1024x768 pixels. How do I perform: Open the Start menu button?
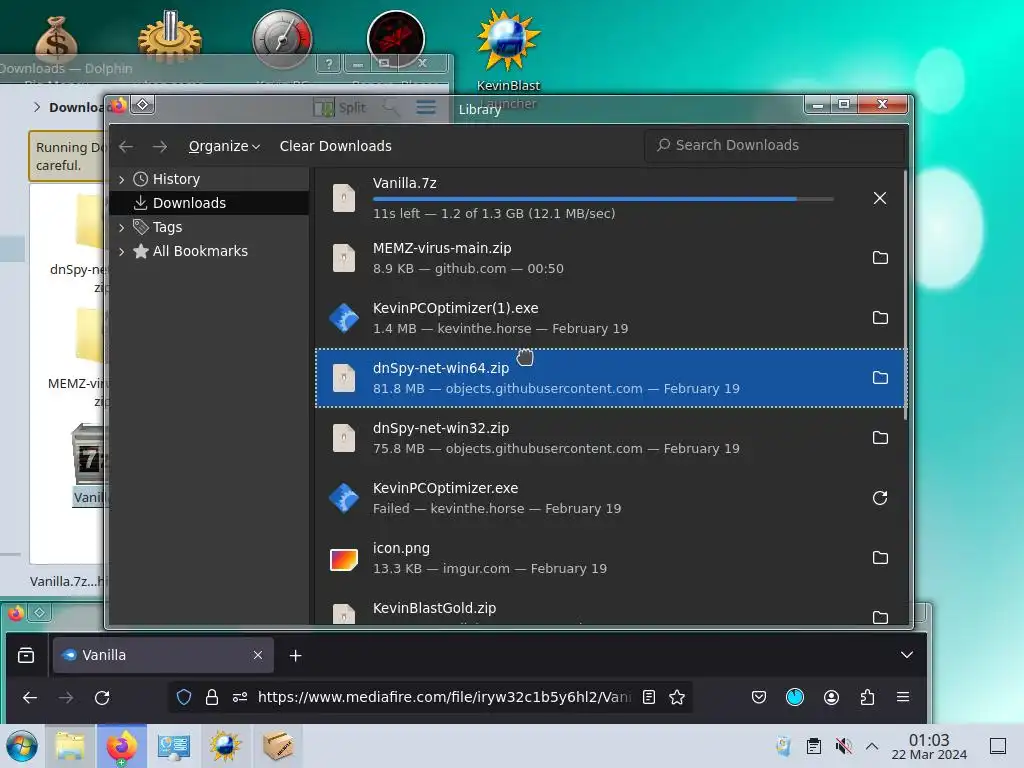(22, 746)
